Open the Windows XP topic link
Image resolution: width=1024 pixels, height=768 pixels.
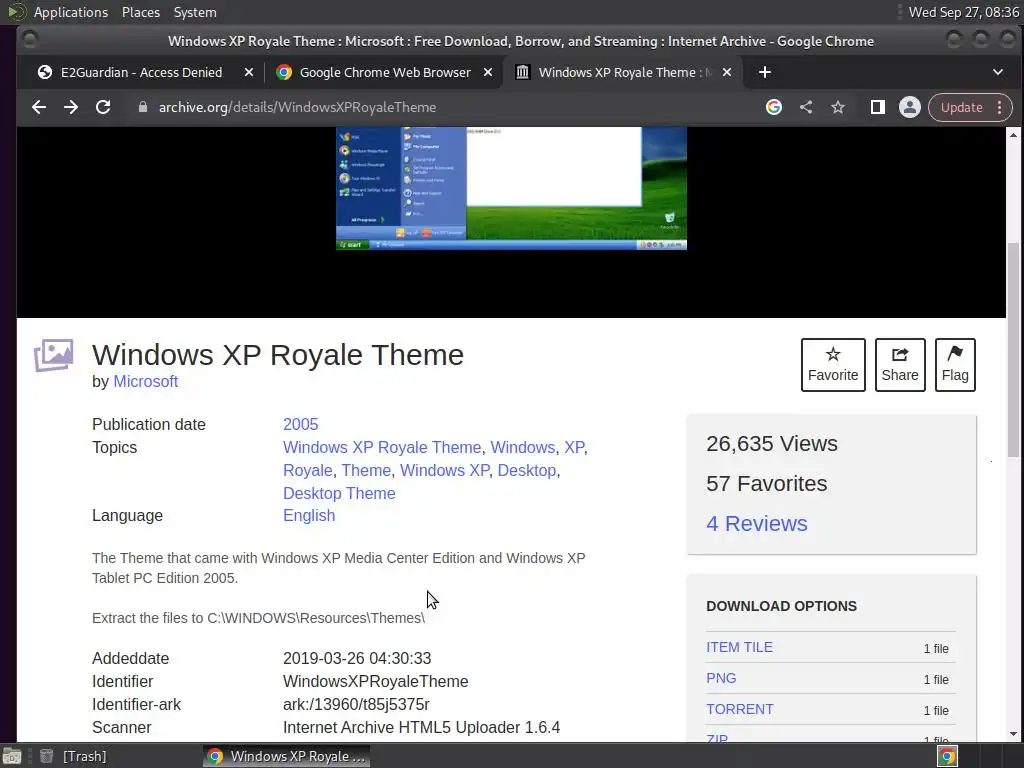(444, 470)
